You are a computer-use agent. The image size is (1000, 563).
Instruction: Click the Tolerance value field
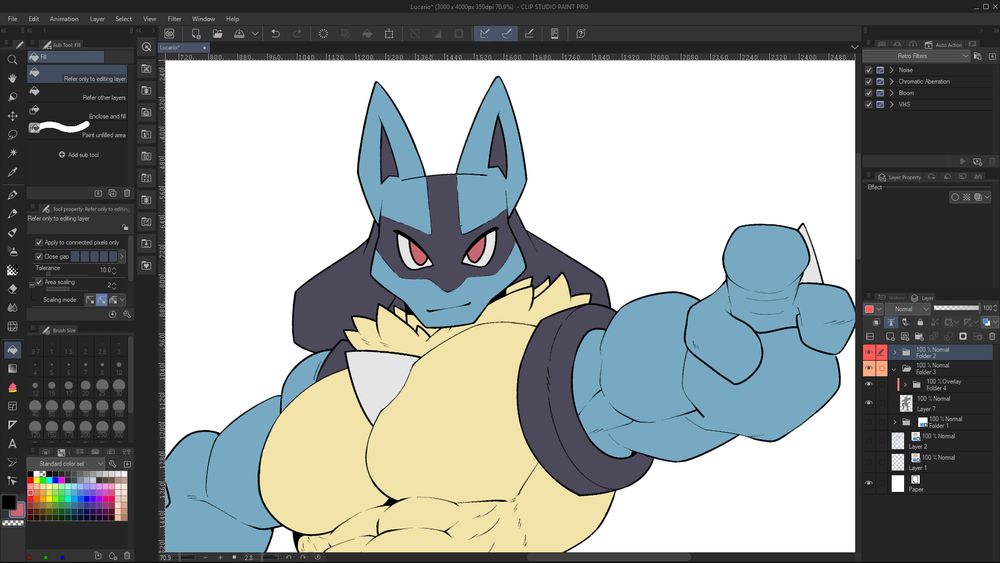[106, 270]
